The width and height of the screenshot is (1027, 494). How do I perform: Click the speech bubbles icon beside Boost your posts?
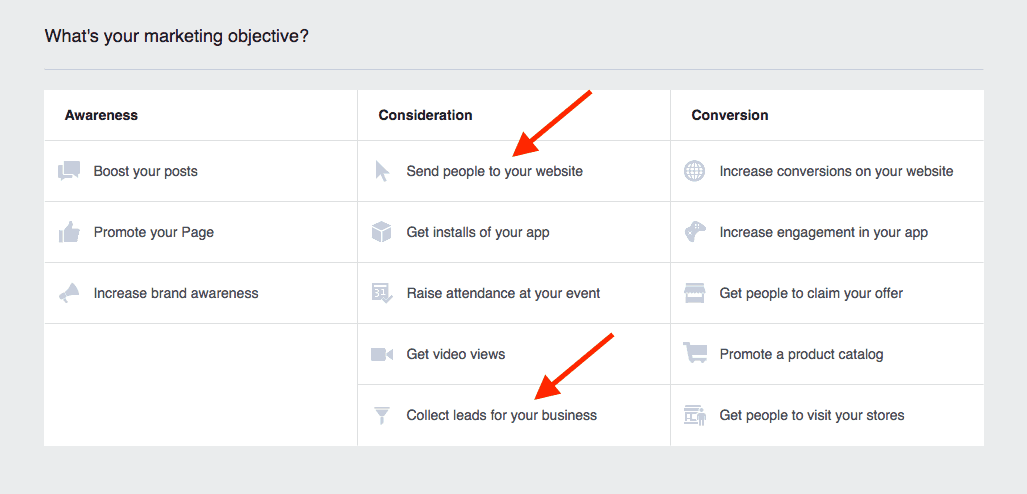click(x=69, y=171)
